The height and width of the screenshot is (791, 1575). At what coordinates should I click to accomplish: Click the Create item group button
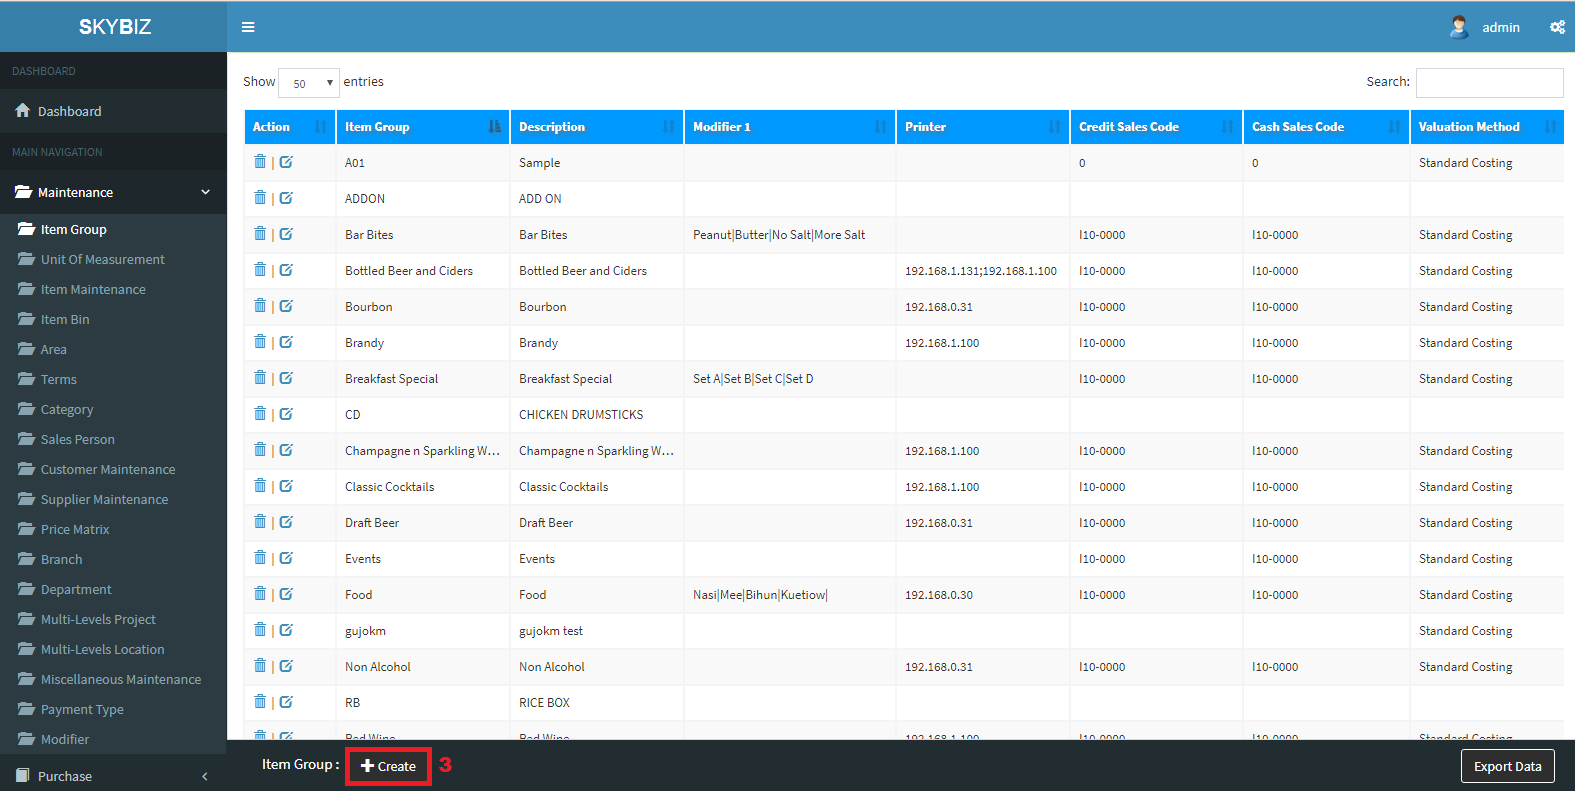click(388, 766)
